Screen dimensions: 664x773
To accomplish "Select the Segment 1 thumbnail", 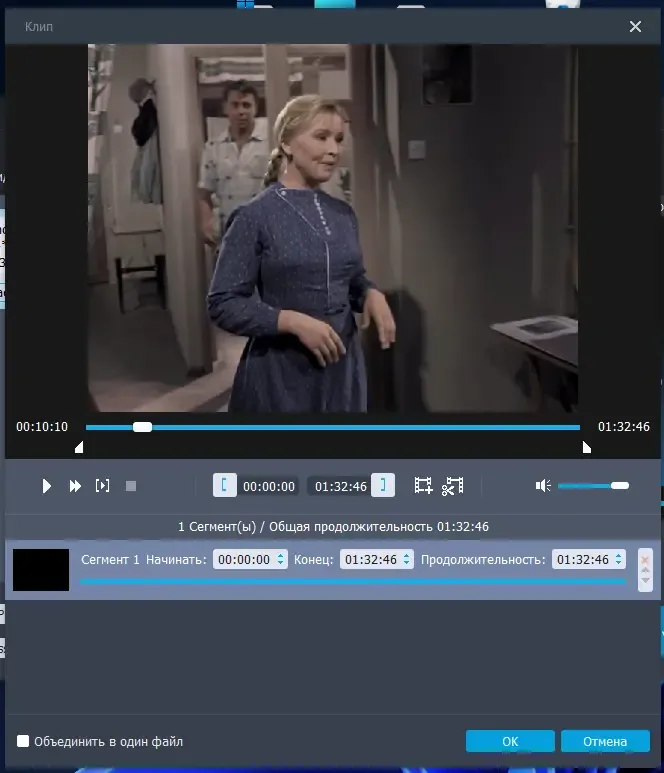I will pyautogui.click(x=41, y=569).
